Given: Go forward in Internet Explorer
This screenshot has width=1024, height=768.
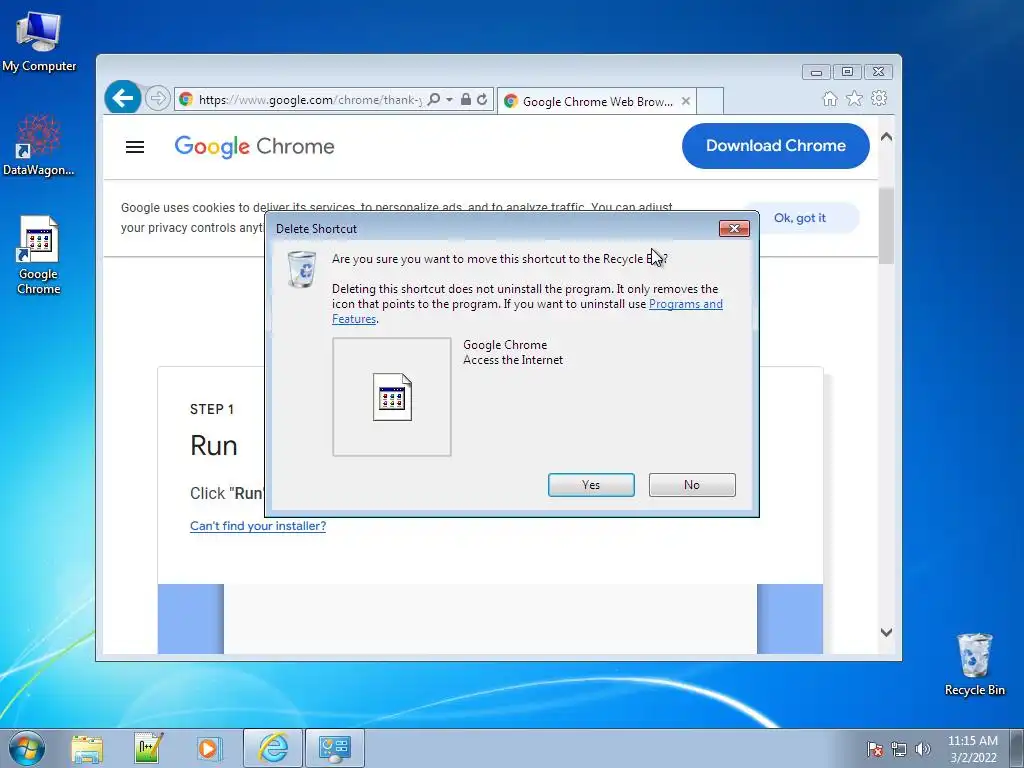Looking at the screenshot, I should pos(157,99).
